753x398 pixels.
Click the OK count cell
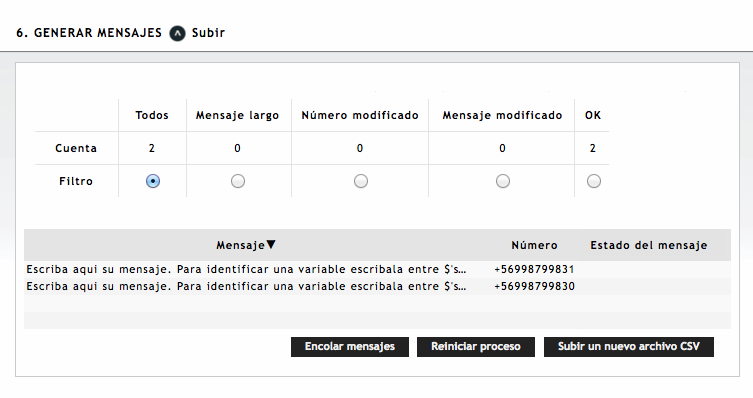click(592, 148)
